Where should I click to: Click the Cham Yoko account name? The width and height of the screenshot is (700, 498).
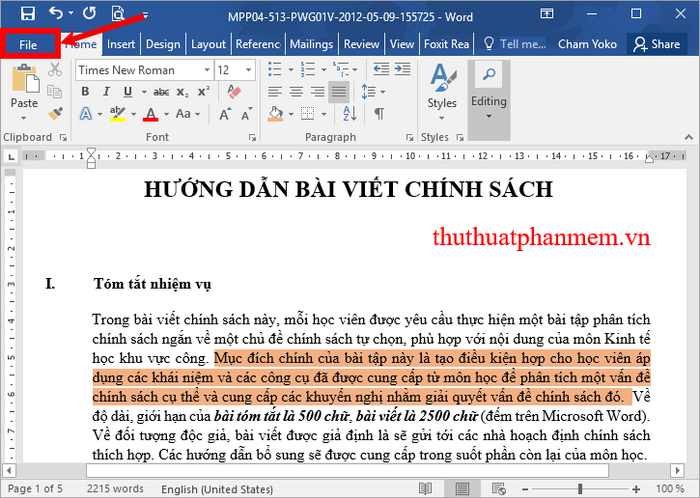587,44
